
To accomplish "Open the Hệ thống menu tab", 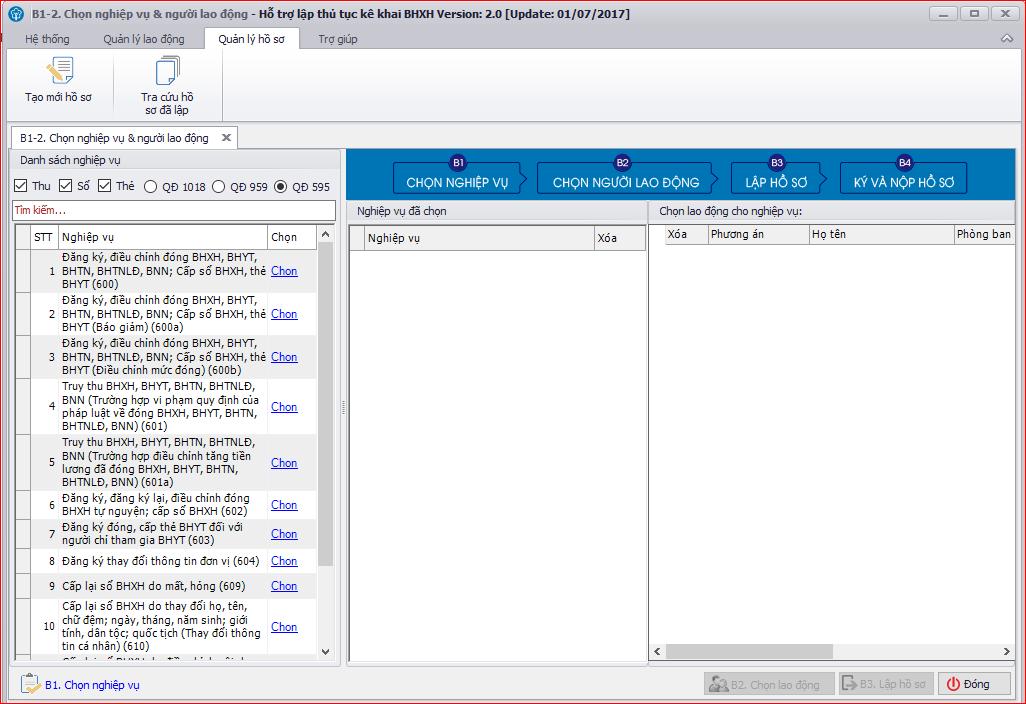I will click(48, 39).
